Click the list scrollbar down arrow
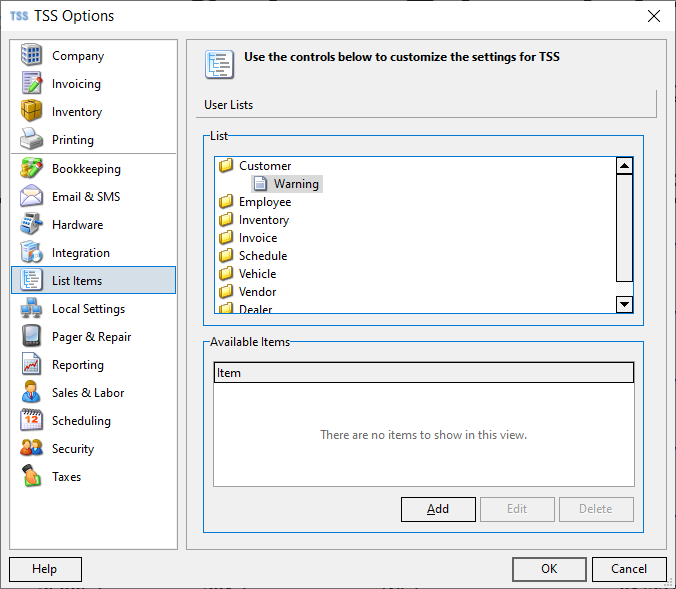The width and height of the screenshot is (676, 589). 624,304
